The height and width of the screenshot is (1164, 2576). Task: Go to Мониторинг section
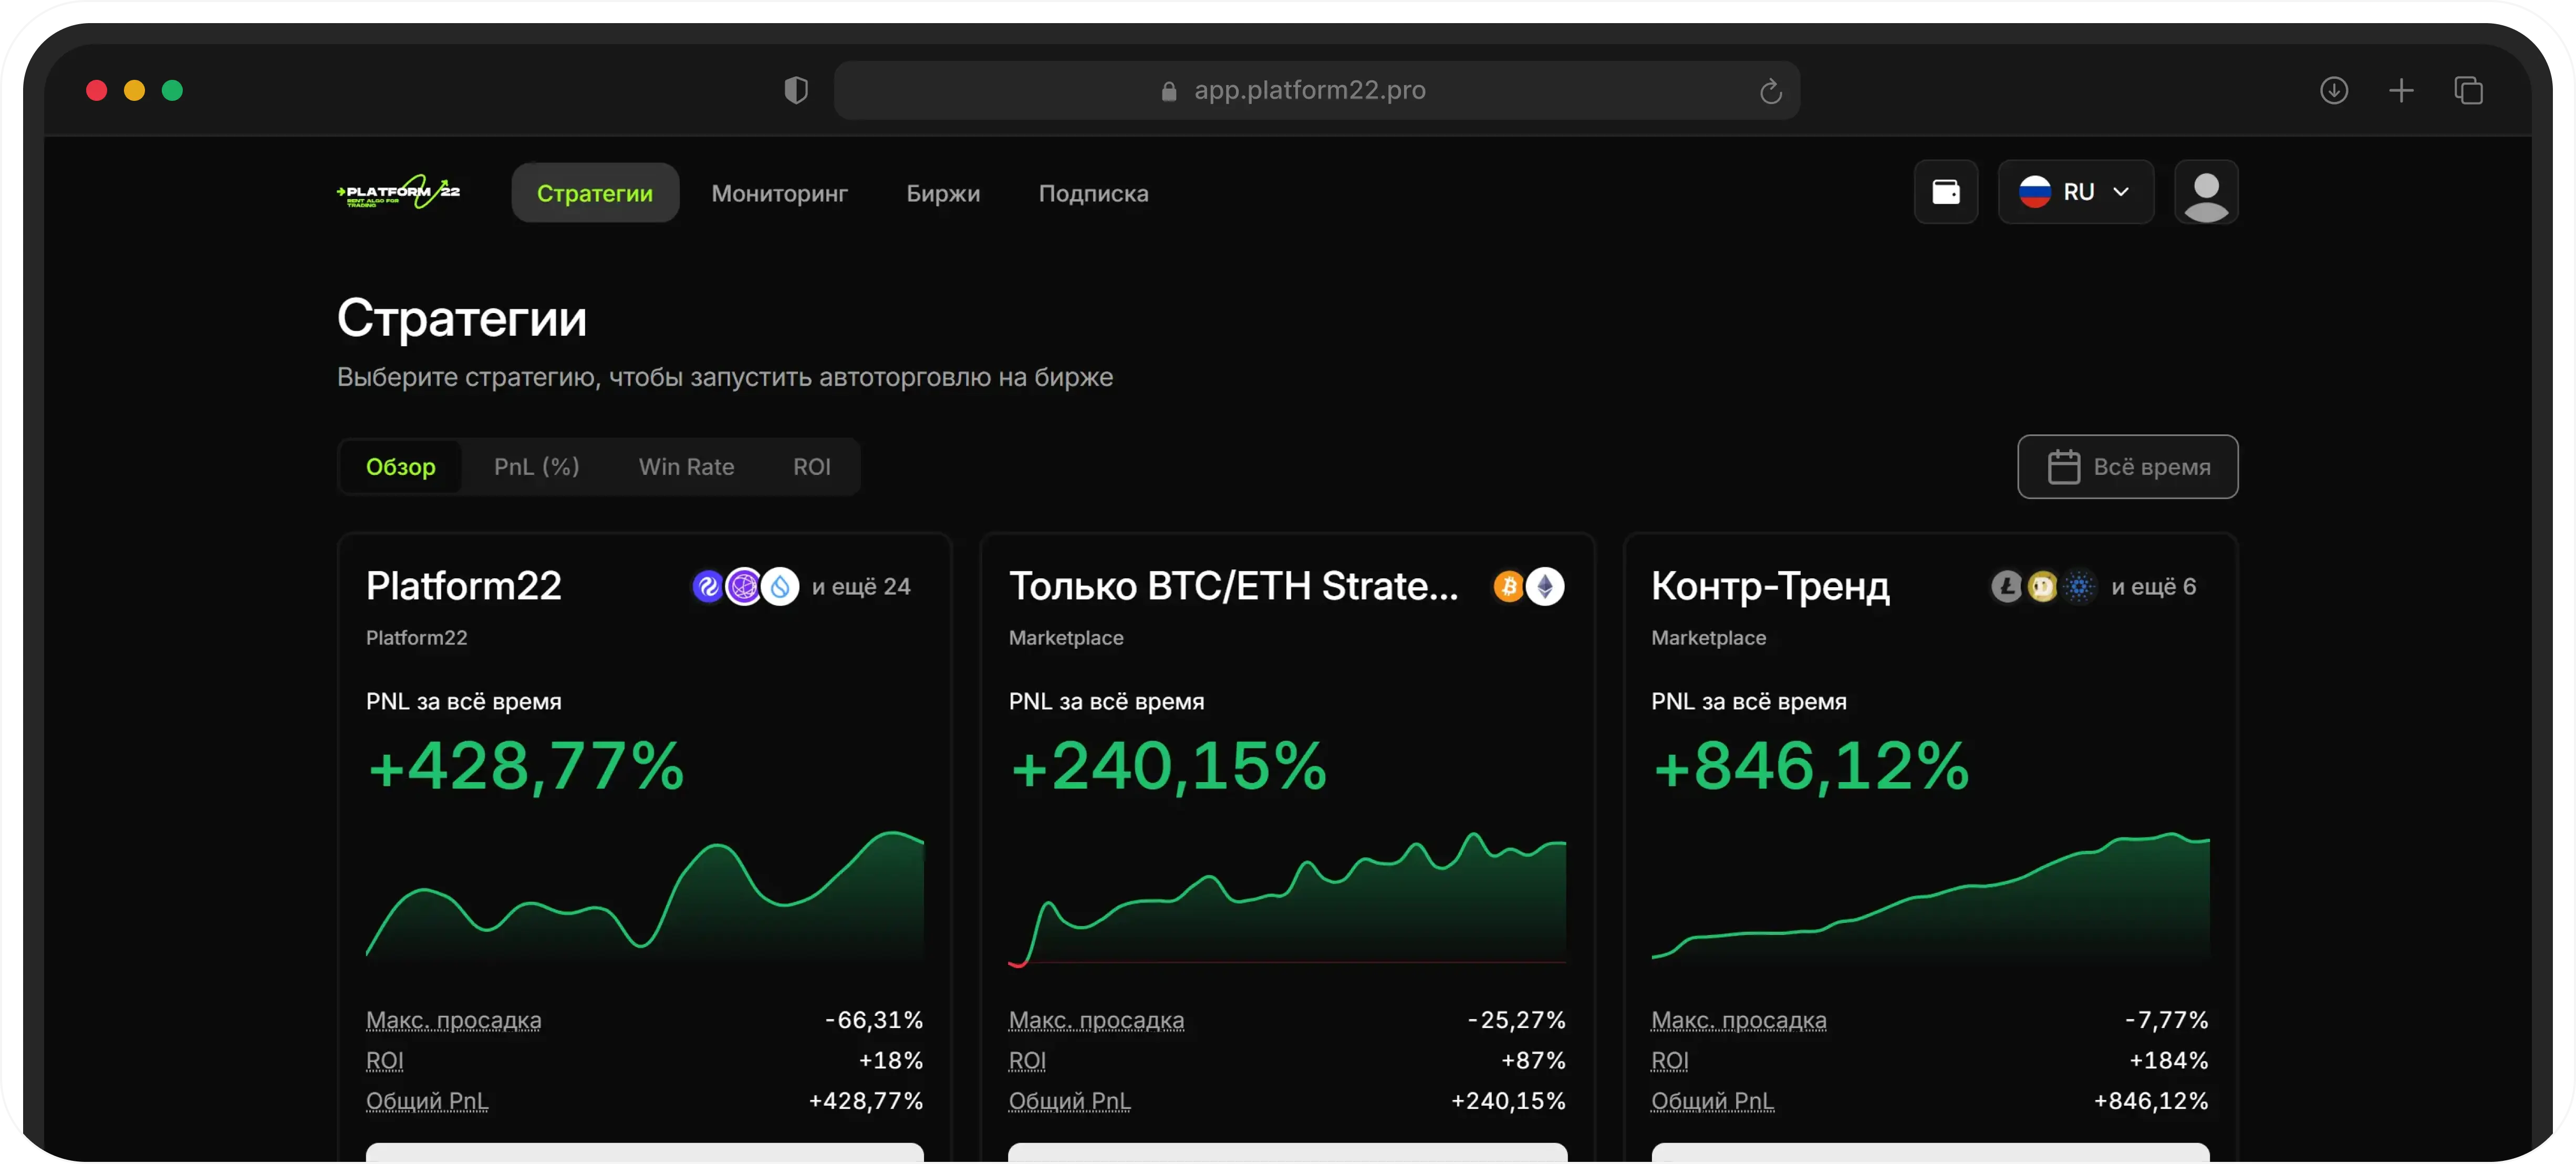(x=779, y=193)
